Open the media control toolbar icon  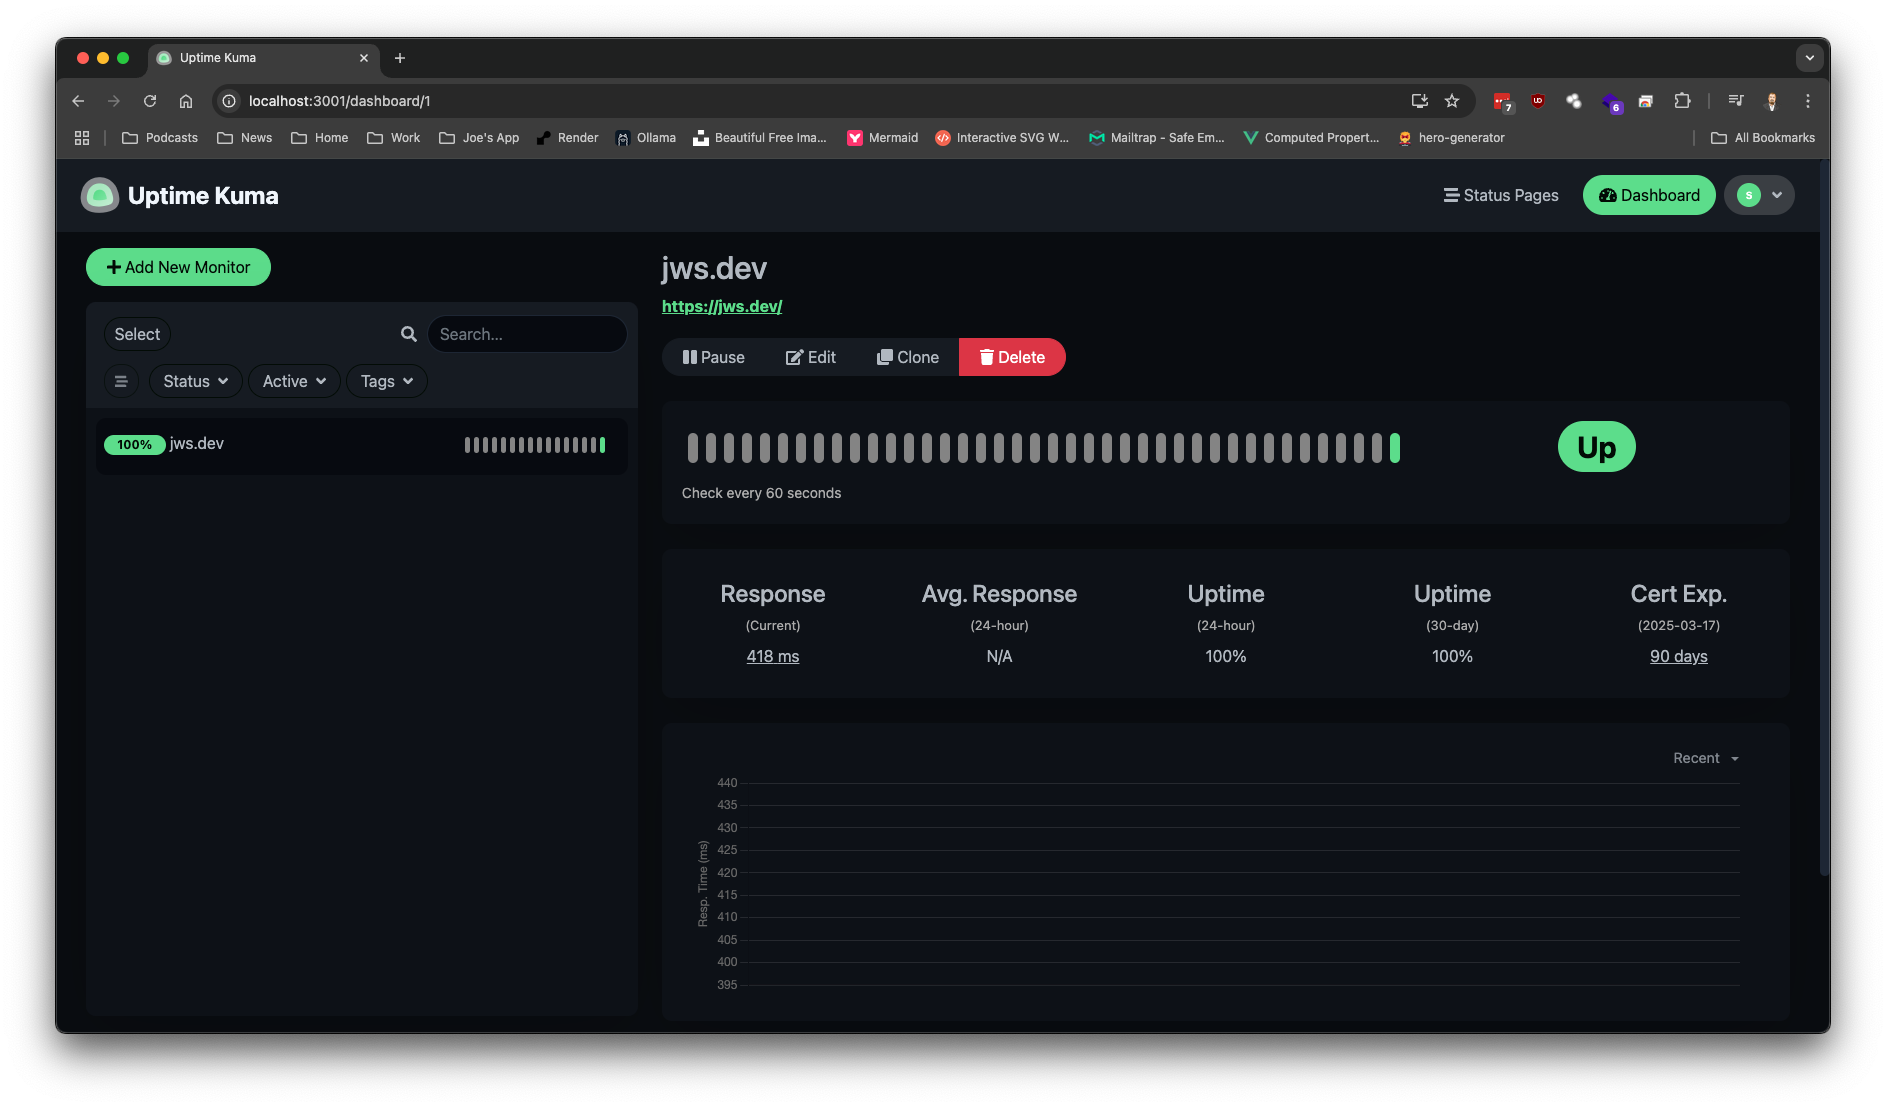[1736, 101]
